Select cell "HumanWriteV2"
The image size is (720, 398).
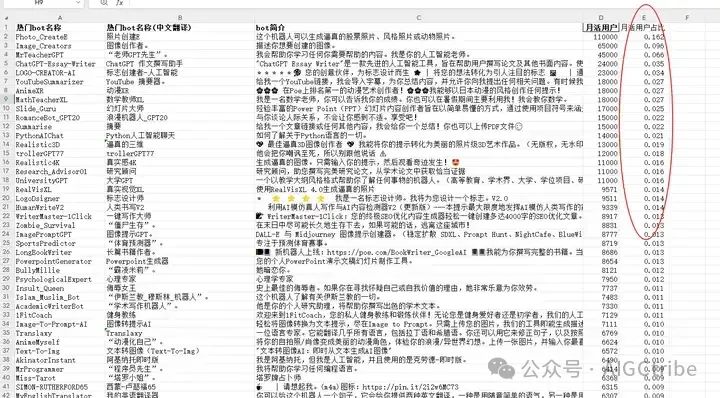39,207
